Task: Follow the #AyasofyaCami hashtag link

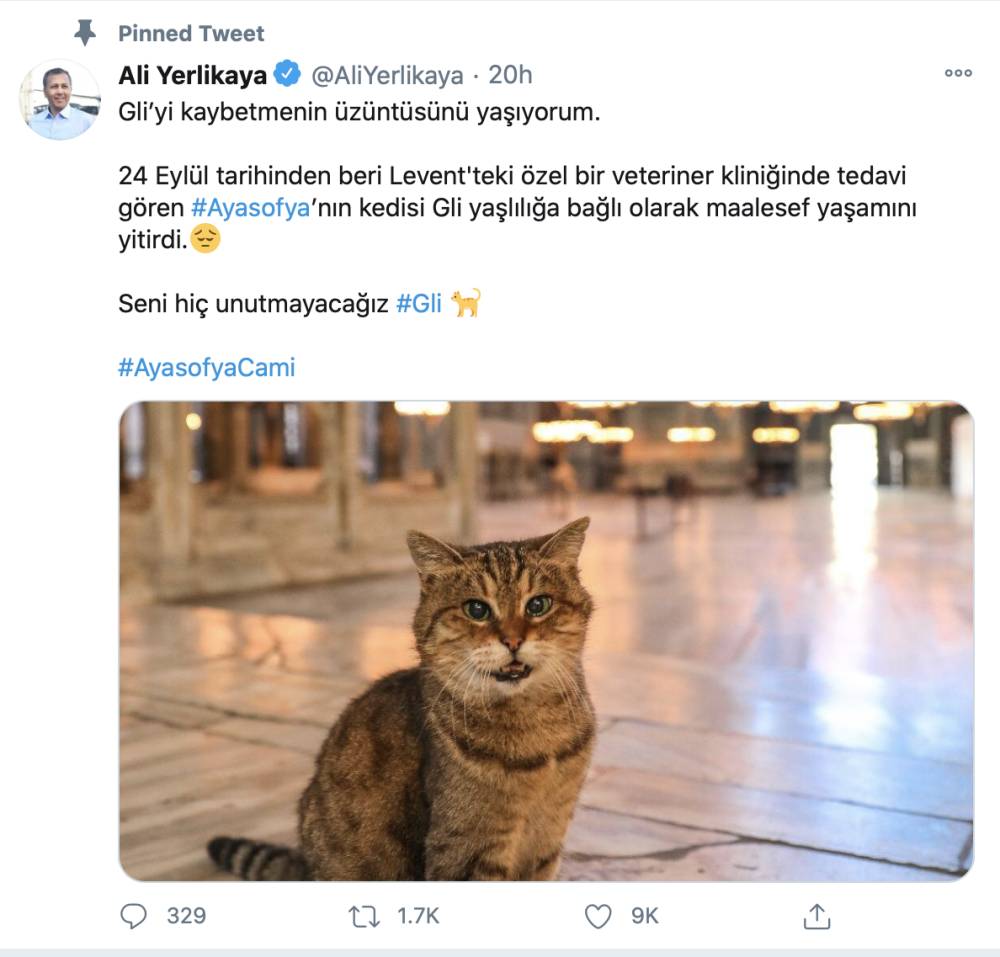Action: pyautogui.click(x=207, y=368)
